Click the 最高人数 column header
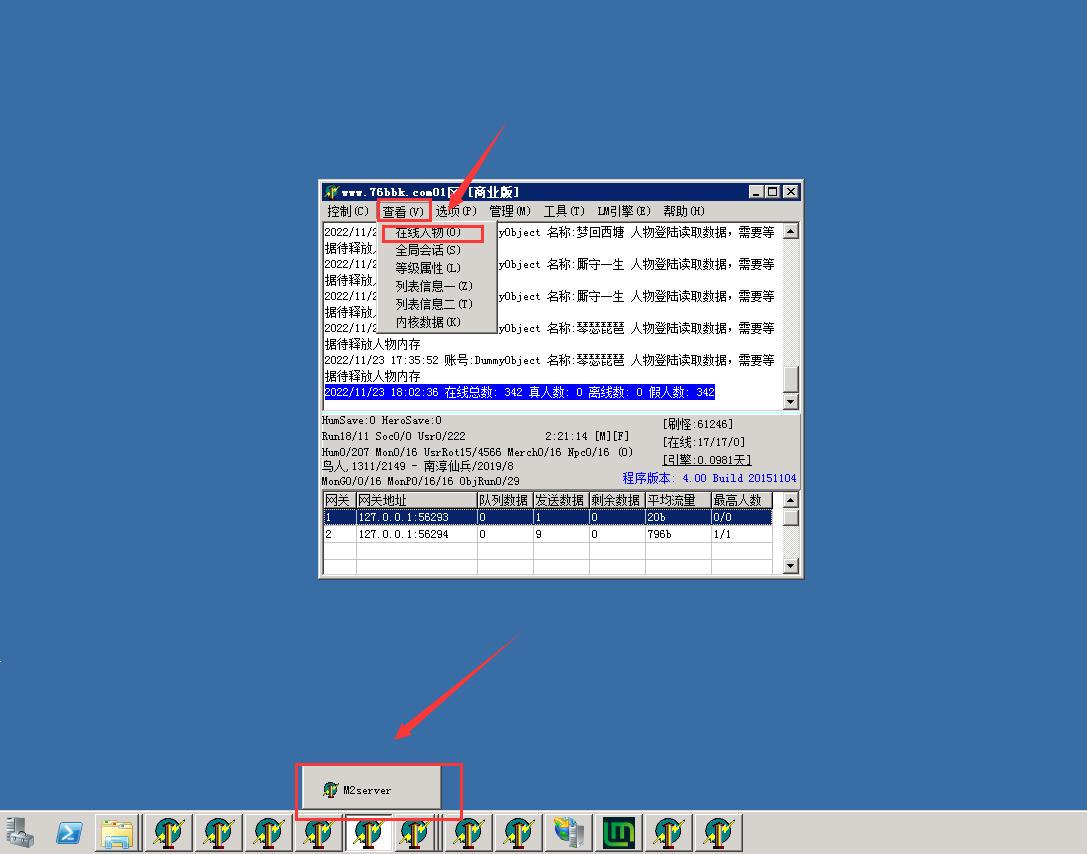The image size is (1087, 854). [742, 500]
